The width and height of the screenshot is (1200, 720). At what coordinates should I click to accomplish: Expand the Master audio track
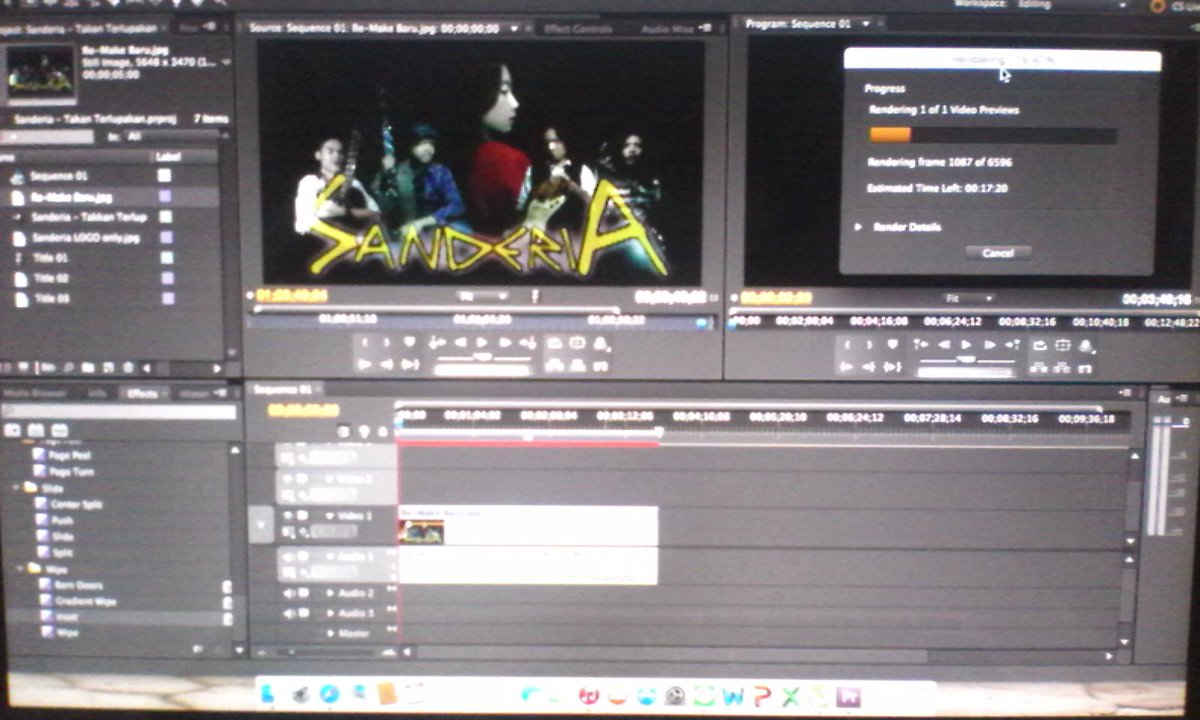330,633
